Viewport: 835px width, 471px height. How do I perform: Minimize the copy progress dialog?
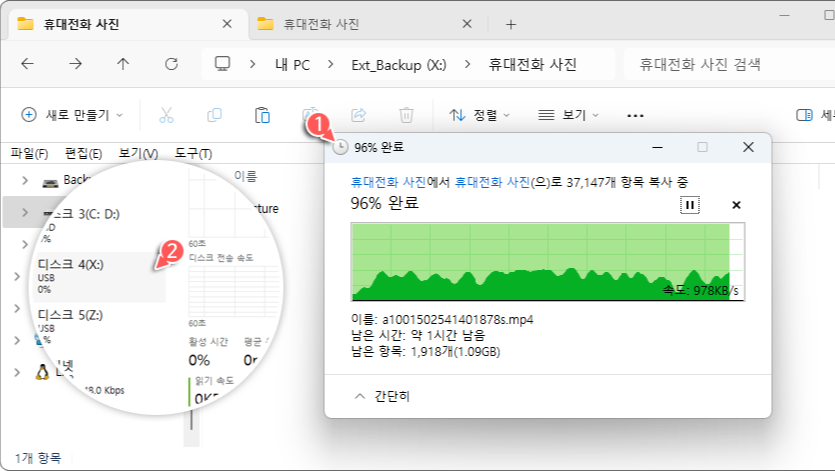click(658, 147)
